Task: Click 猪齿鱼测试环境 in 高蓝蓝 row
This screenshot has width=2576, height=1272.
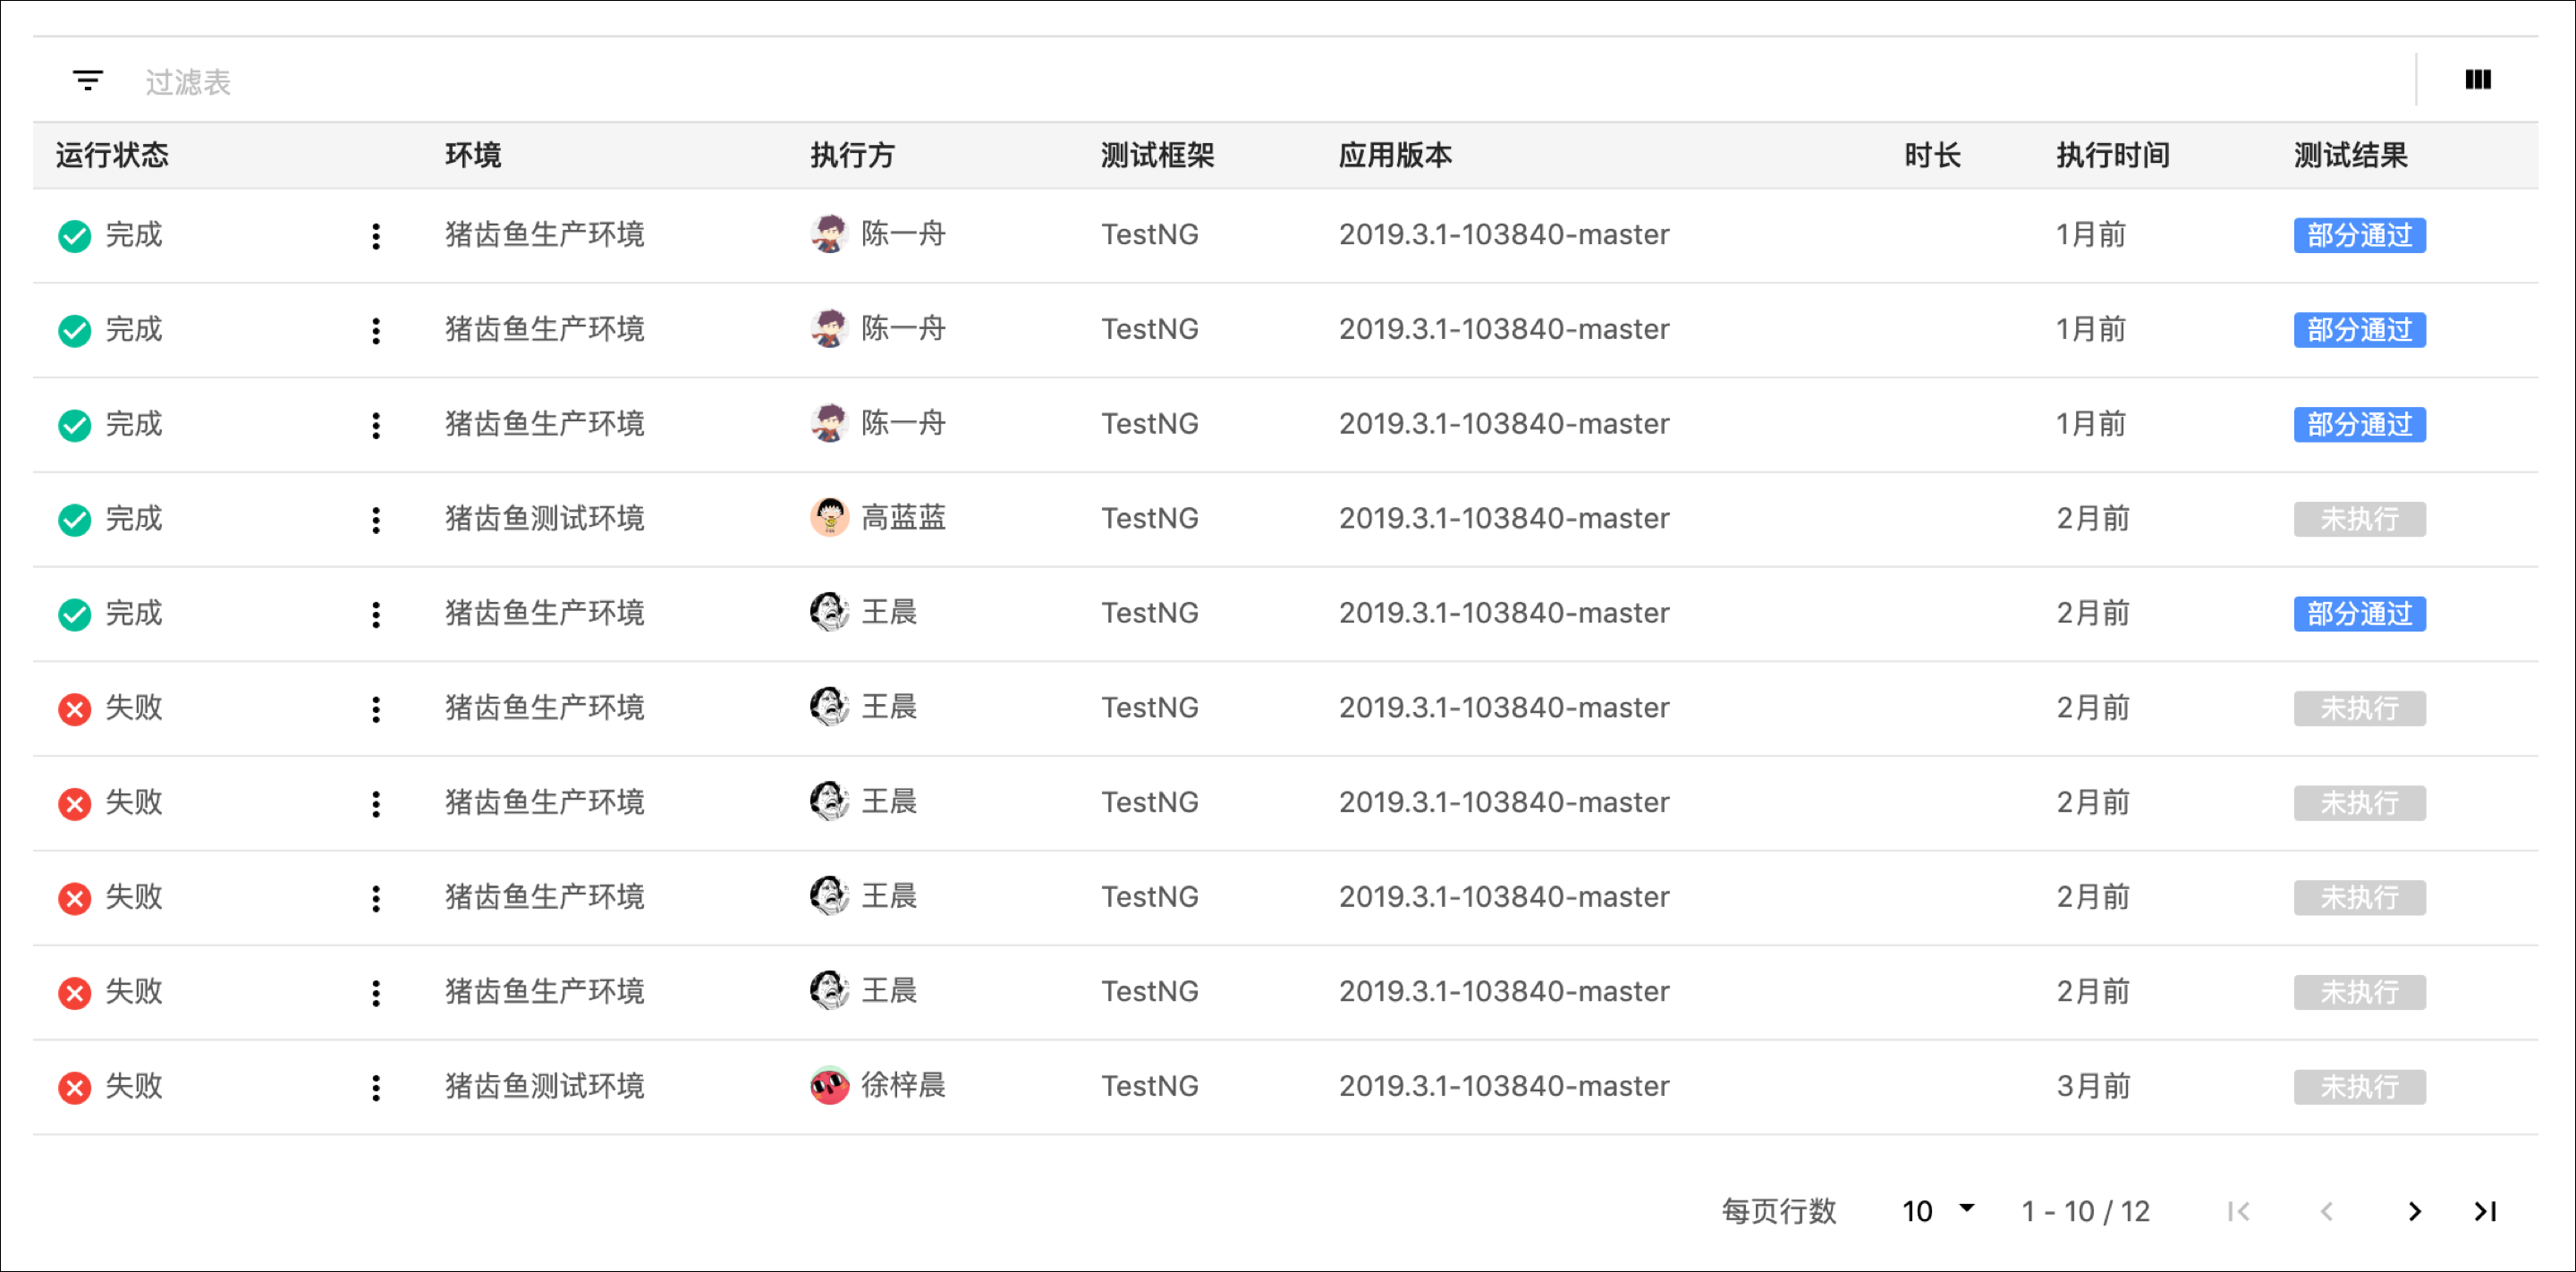Action: click(545, 518)
